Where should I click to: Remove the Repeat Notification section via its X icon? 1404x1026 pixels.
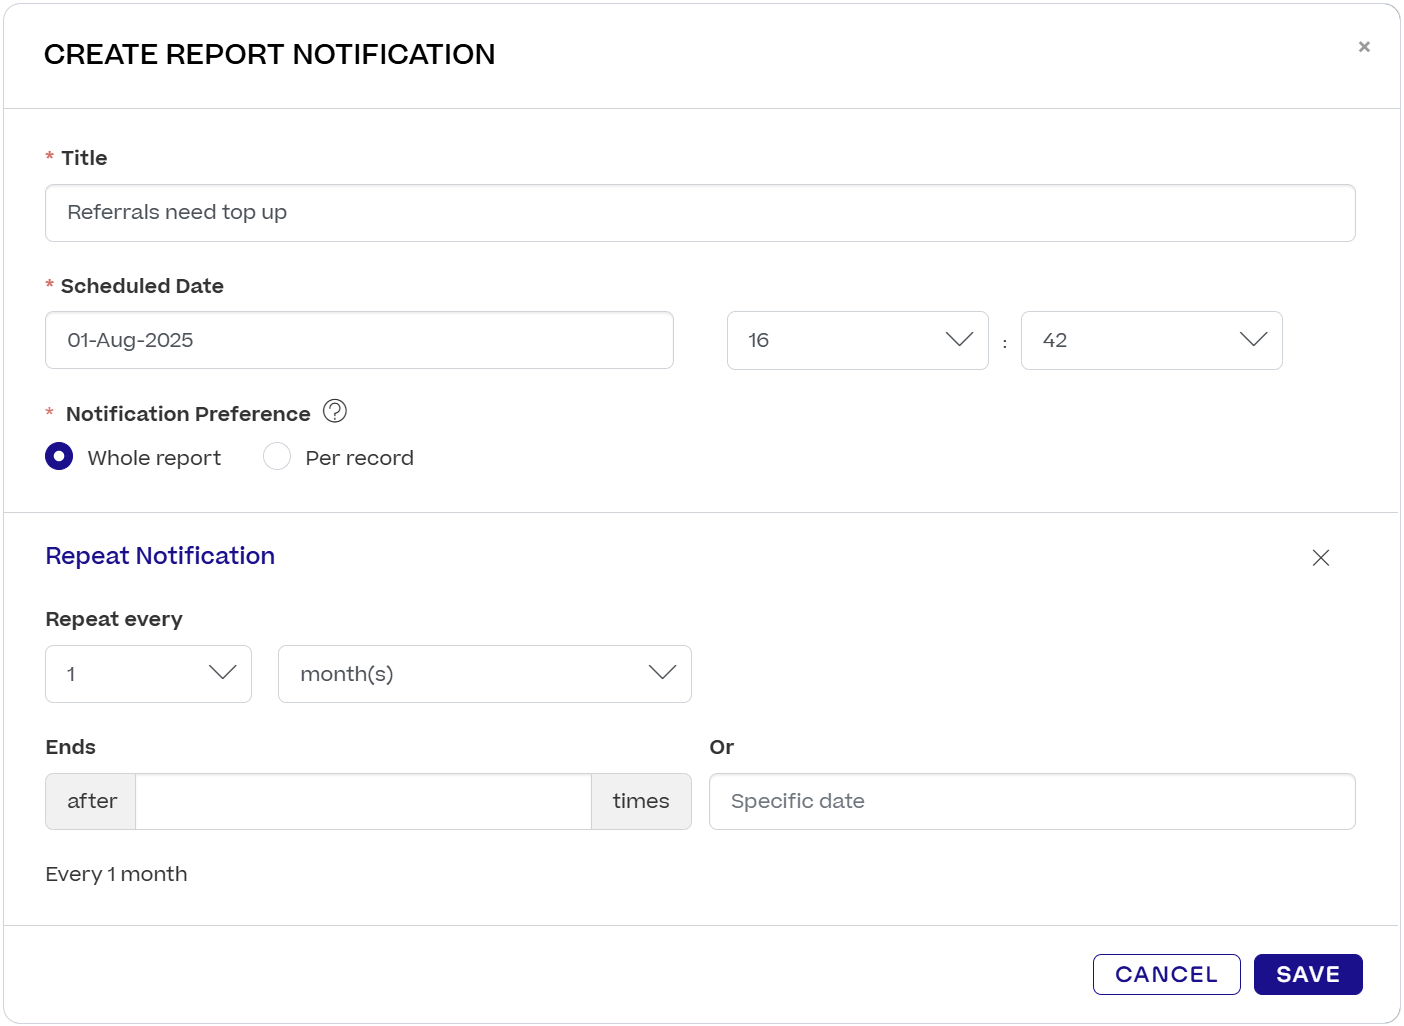point(1321,558)
